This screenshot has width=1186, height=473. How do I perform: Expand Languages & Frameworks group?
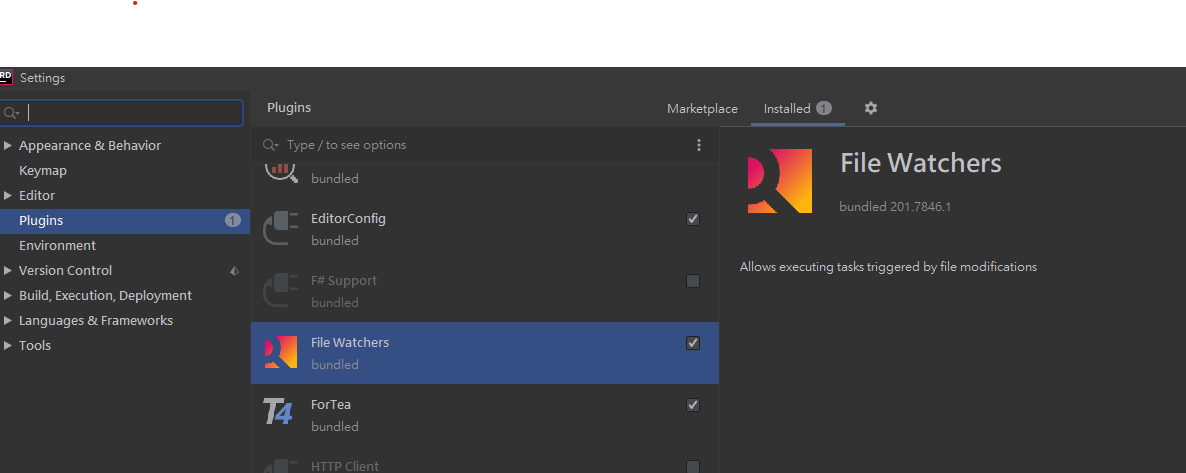[8, 320]
